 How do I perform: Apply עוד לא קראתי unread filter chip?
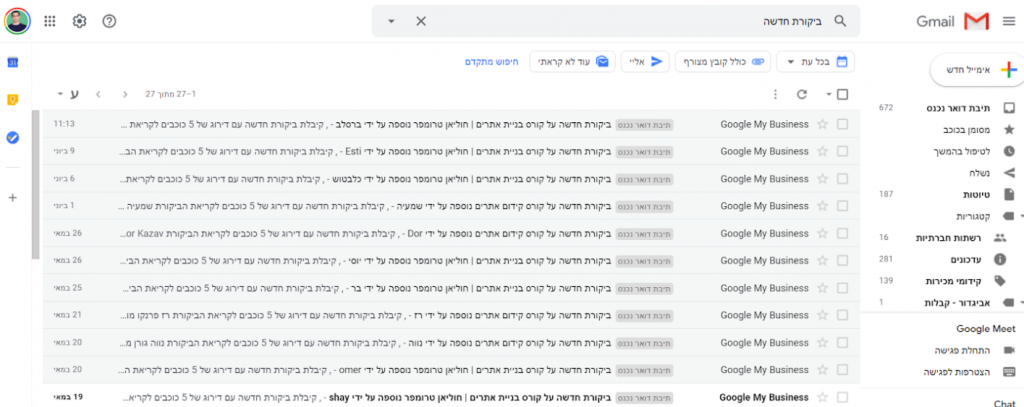click(572, 61)
